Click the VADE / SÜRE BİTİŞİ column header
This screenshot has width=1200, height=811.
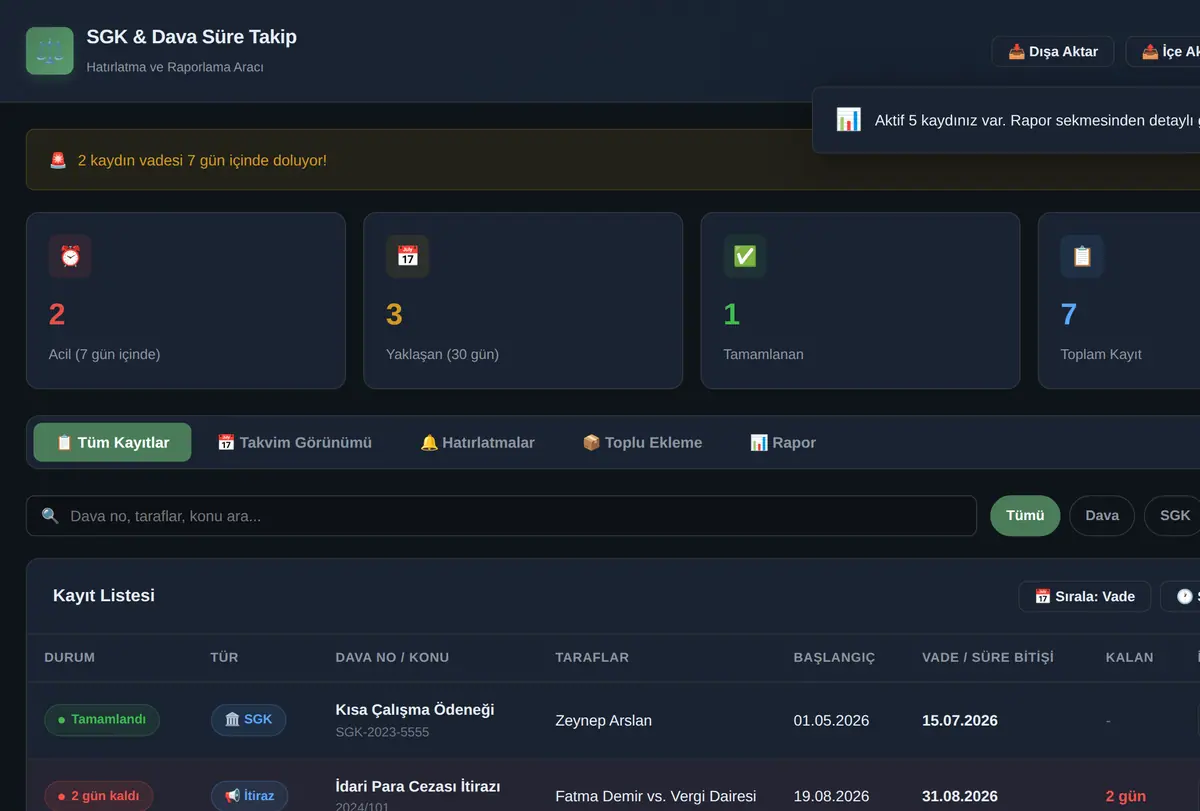[x=988, y=658]
